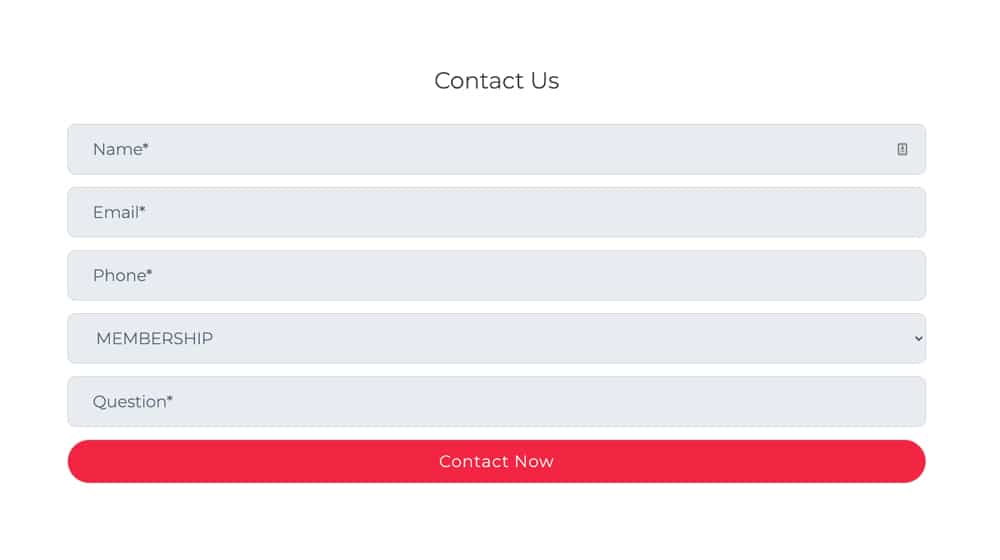The width and height of the screenshot is (1000, 560).
Task: Click the Phone* placeholder text
Action: point(122,275)
